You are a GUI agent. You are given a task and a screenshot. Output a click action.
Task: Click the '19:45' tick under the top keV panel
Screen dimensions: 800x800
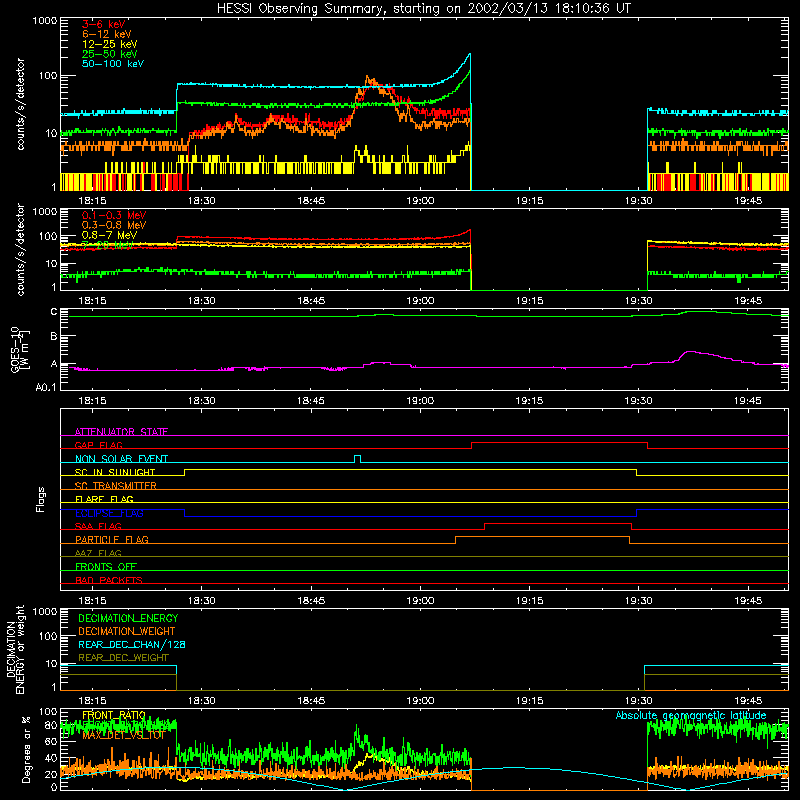[x=748, y=201]
